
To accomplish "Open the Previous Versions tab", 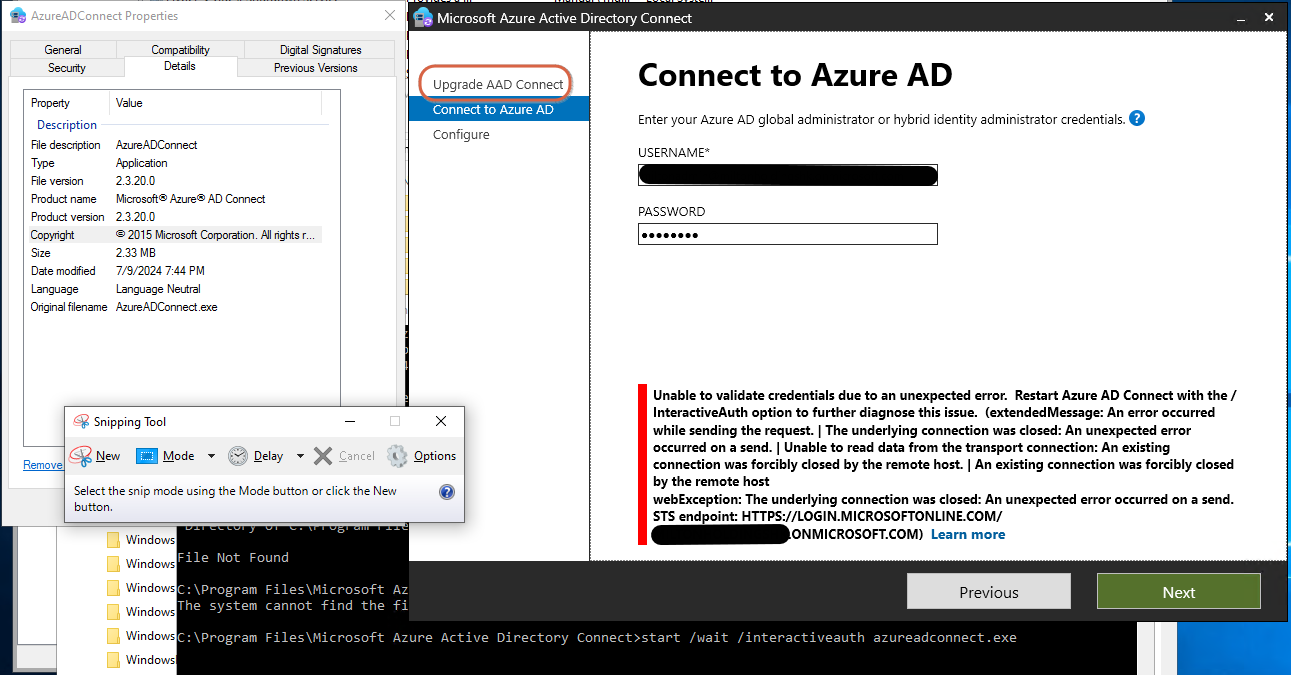I will pyautogui.click(x=316, y=67).
